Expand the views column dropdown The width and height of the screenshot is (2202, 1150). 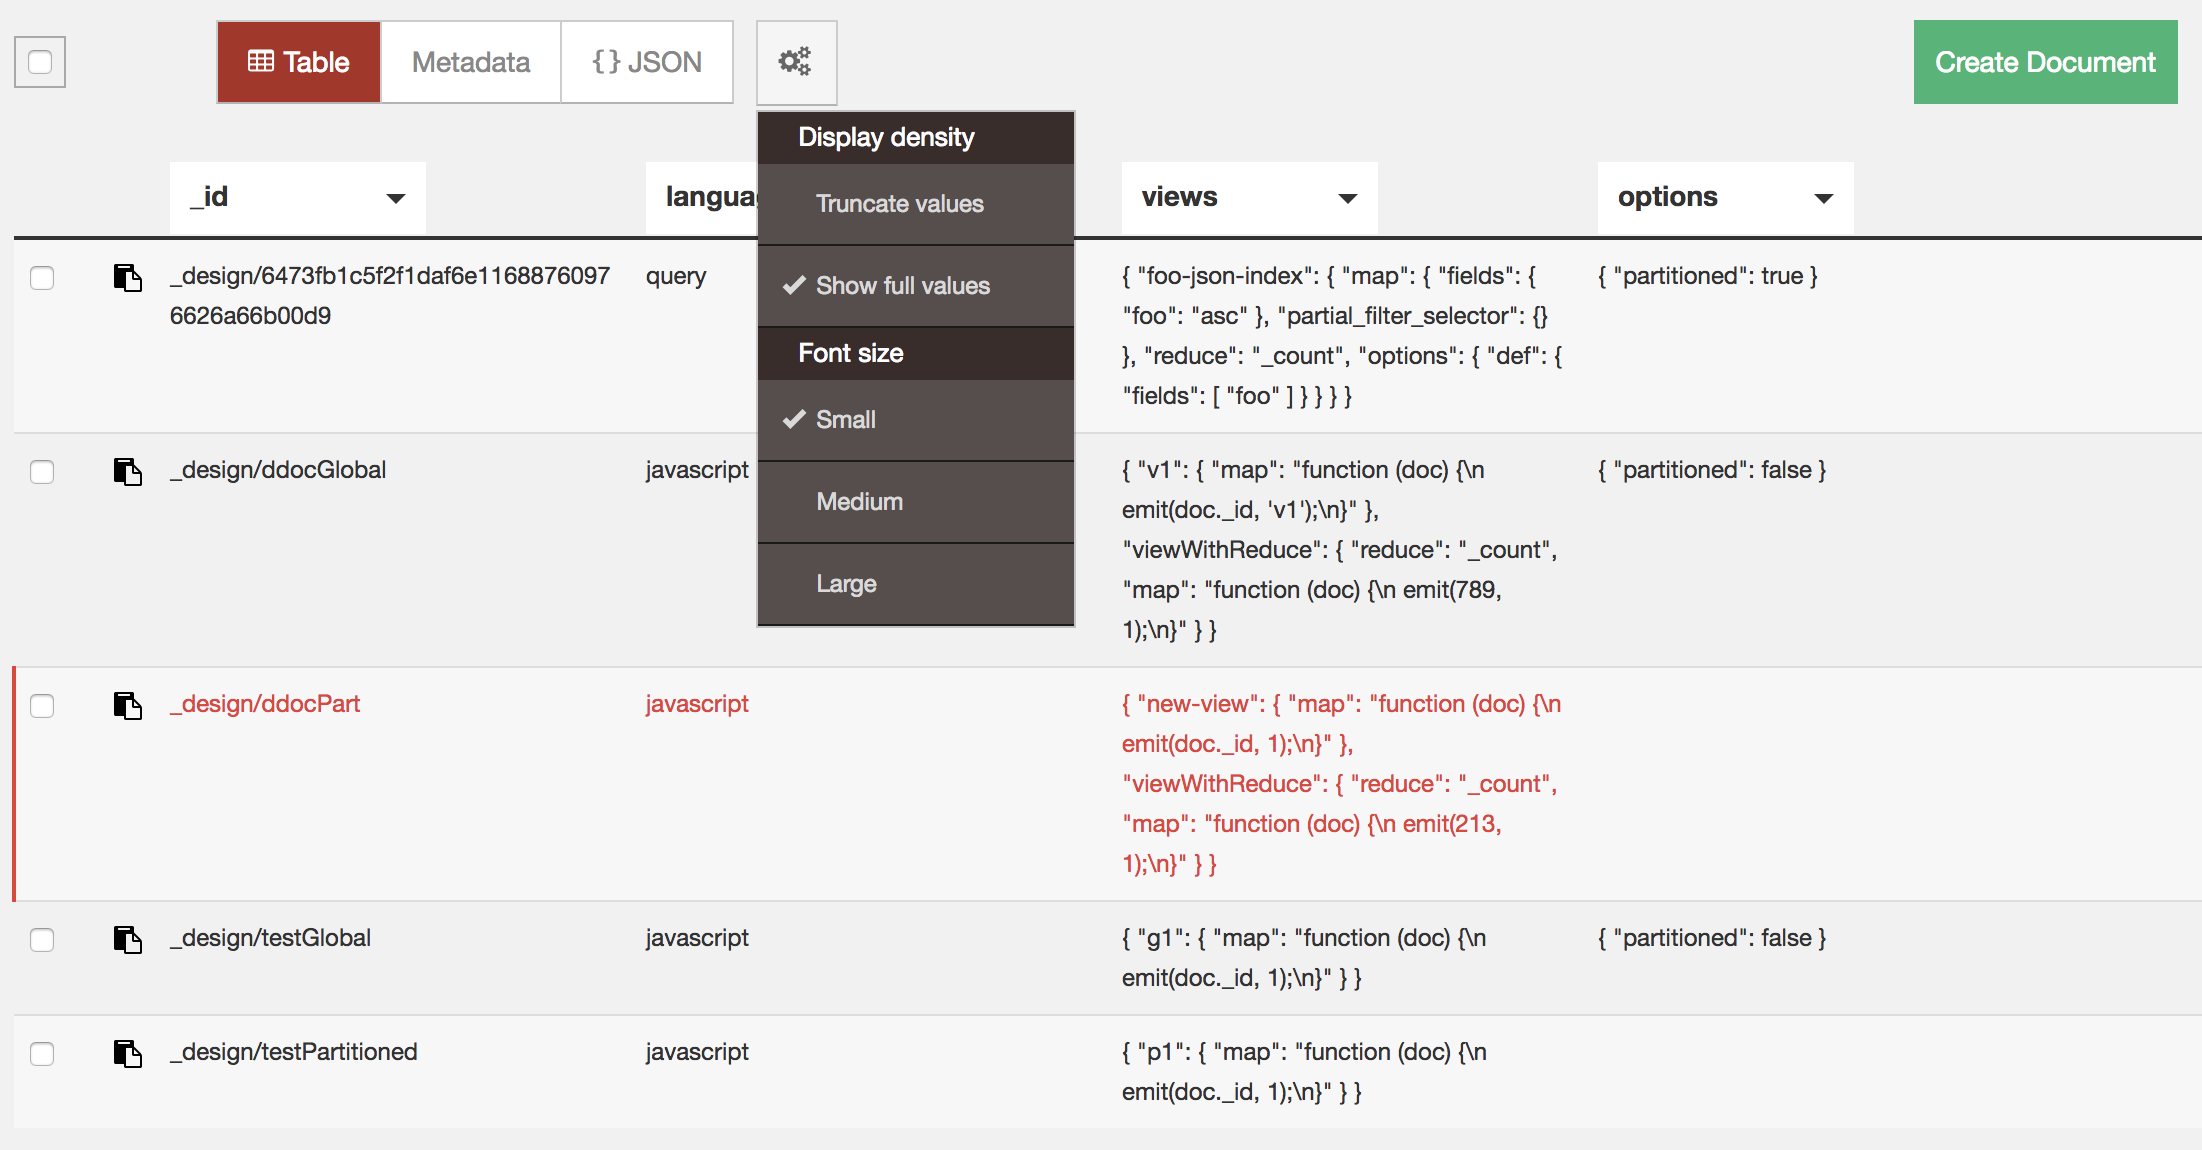1347,198
